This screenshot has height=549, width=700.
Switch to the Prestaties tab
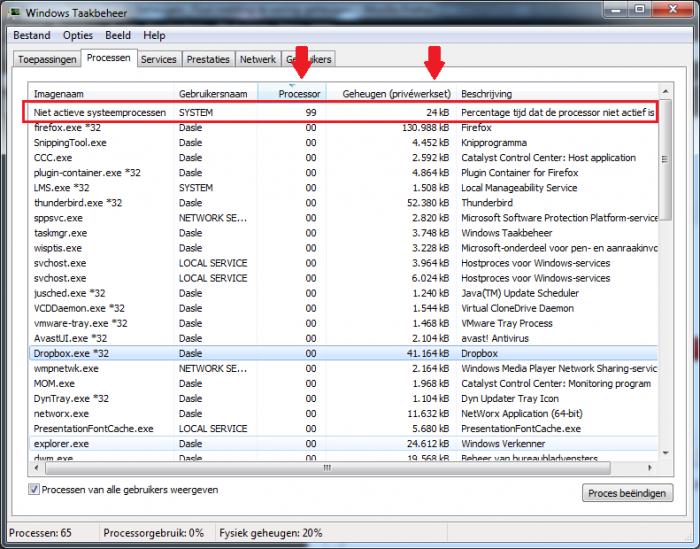208,60
